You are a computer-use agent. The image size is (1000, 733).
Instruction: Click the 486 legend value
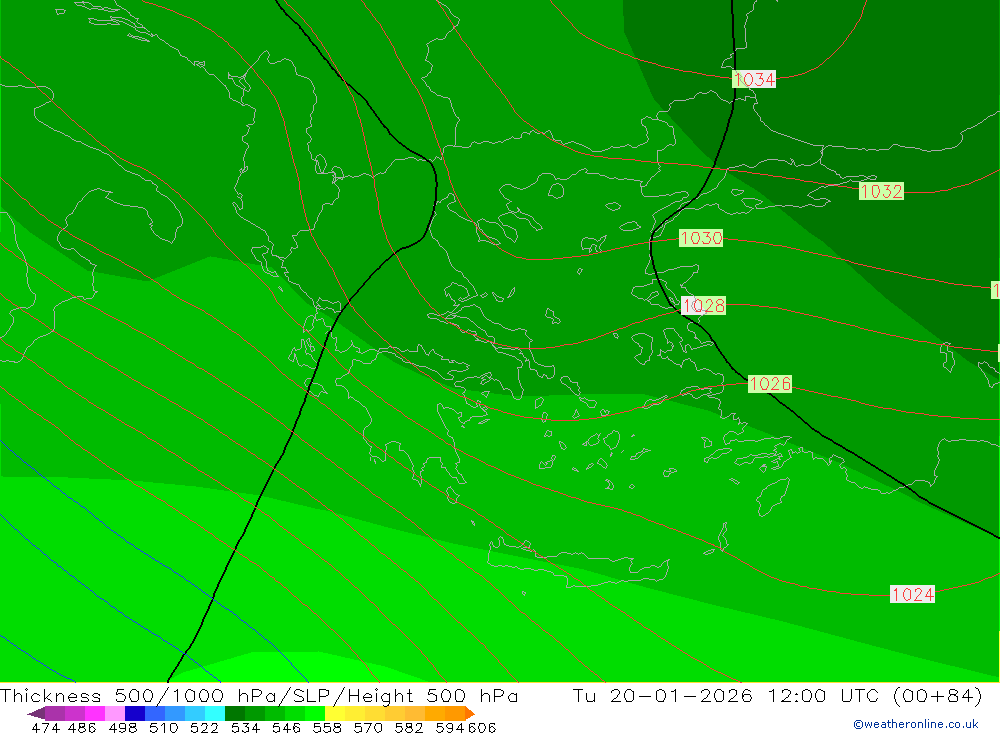[x=82, y=727]
